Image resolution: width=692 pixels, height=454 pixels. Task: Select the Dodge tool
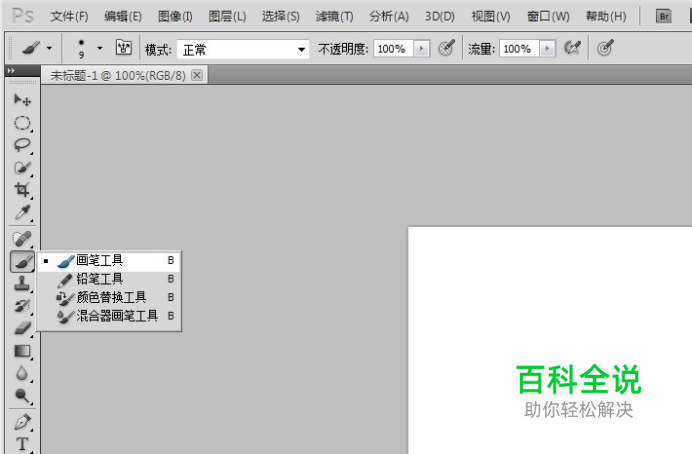click(22, 396)
